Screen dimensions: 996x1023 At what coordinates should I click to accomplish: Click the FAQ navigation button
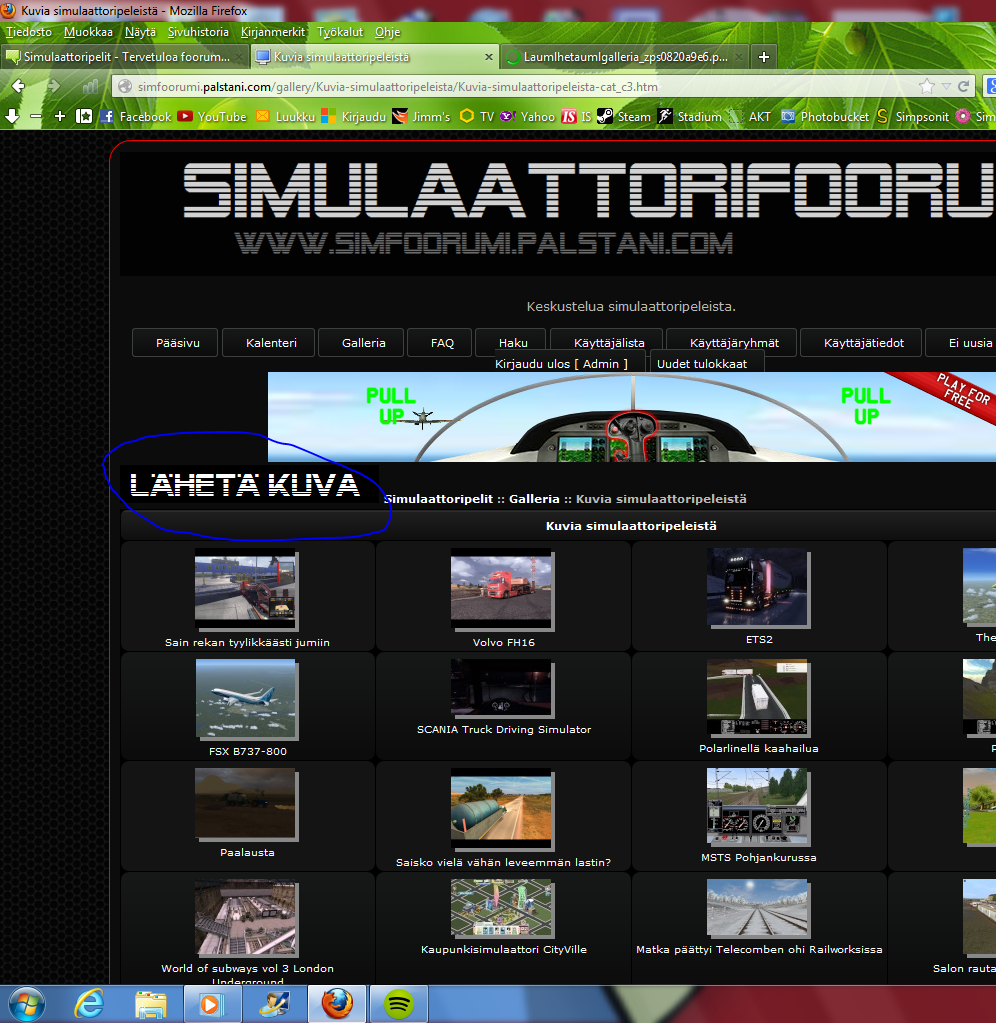[x=442, y=343]
